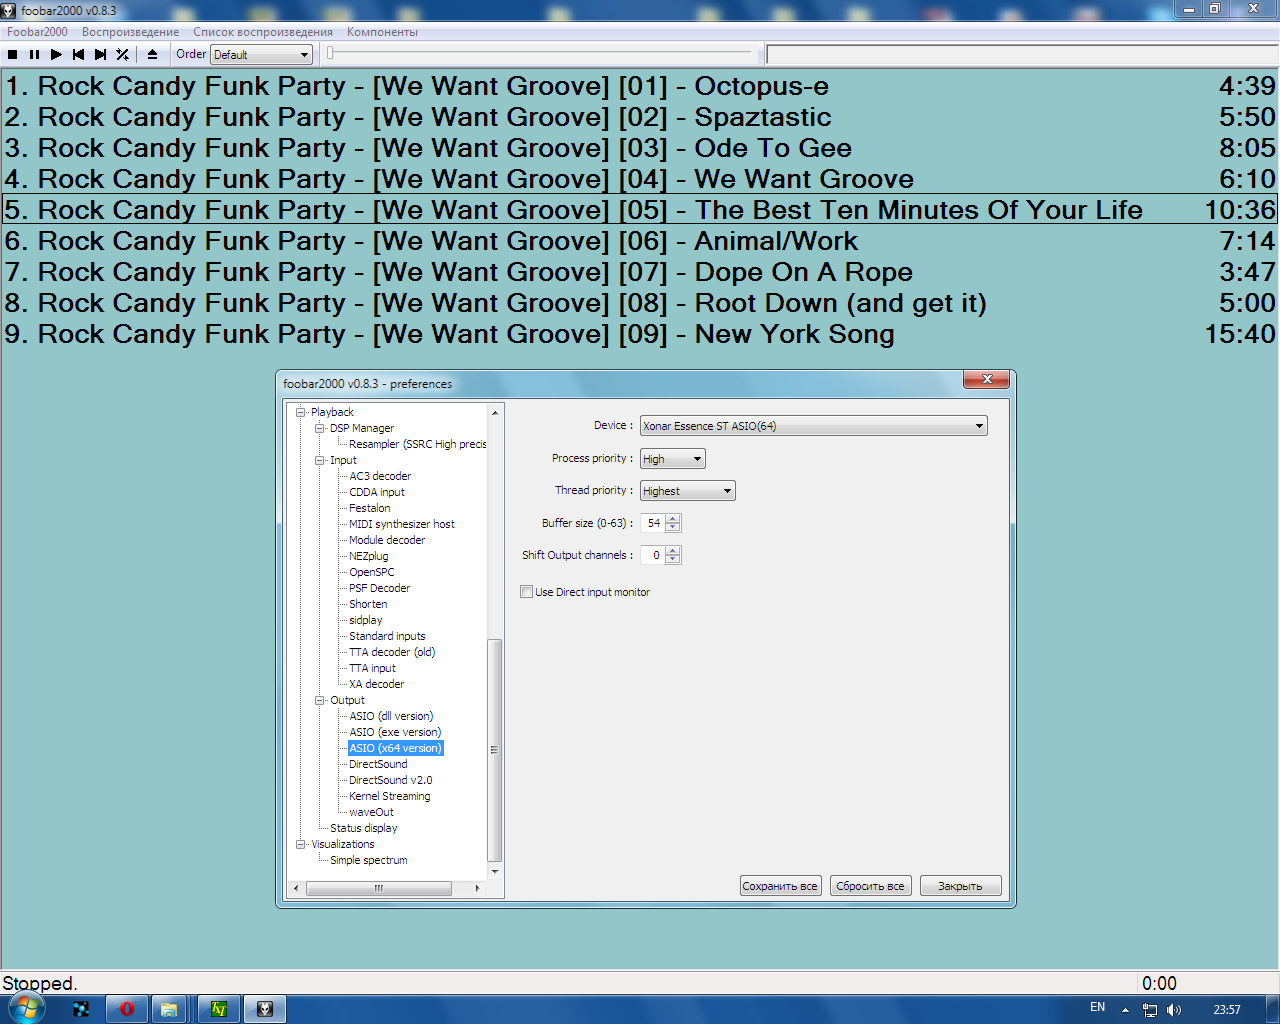This screenshot has width=1280, height=1024.
Task: Click the random track button
Action: pos(122,55)
